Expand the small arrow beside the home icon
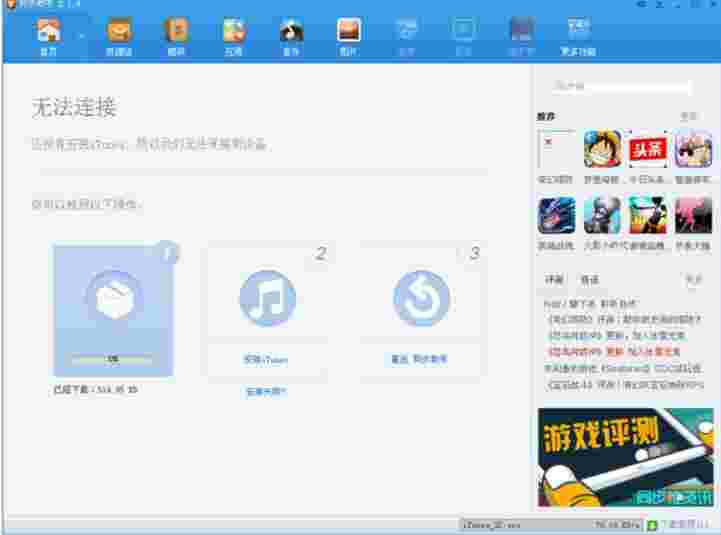The image size is (721, 535). click(x=82, y=35)
